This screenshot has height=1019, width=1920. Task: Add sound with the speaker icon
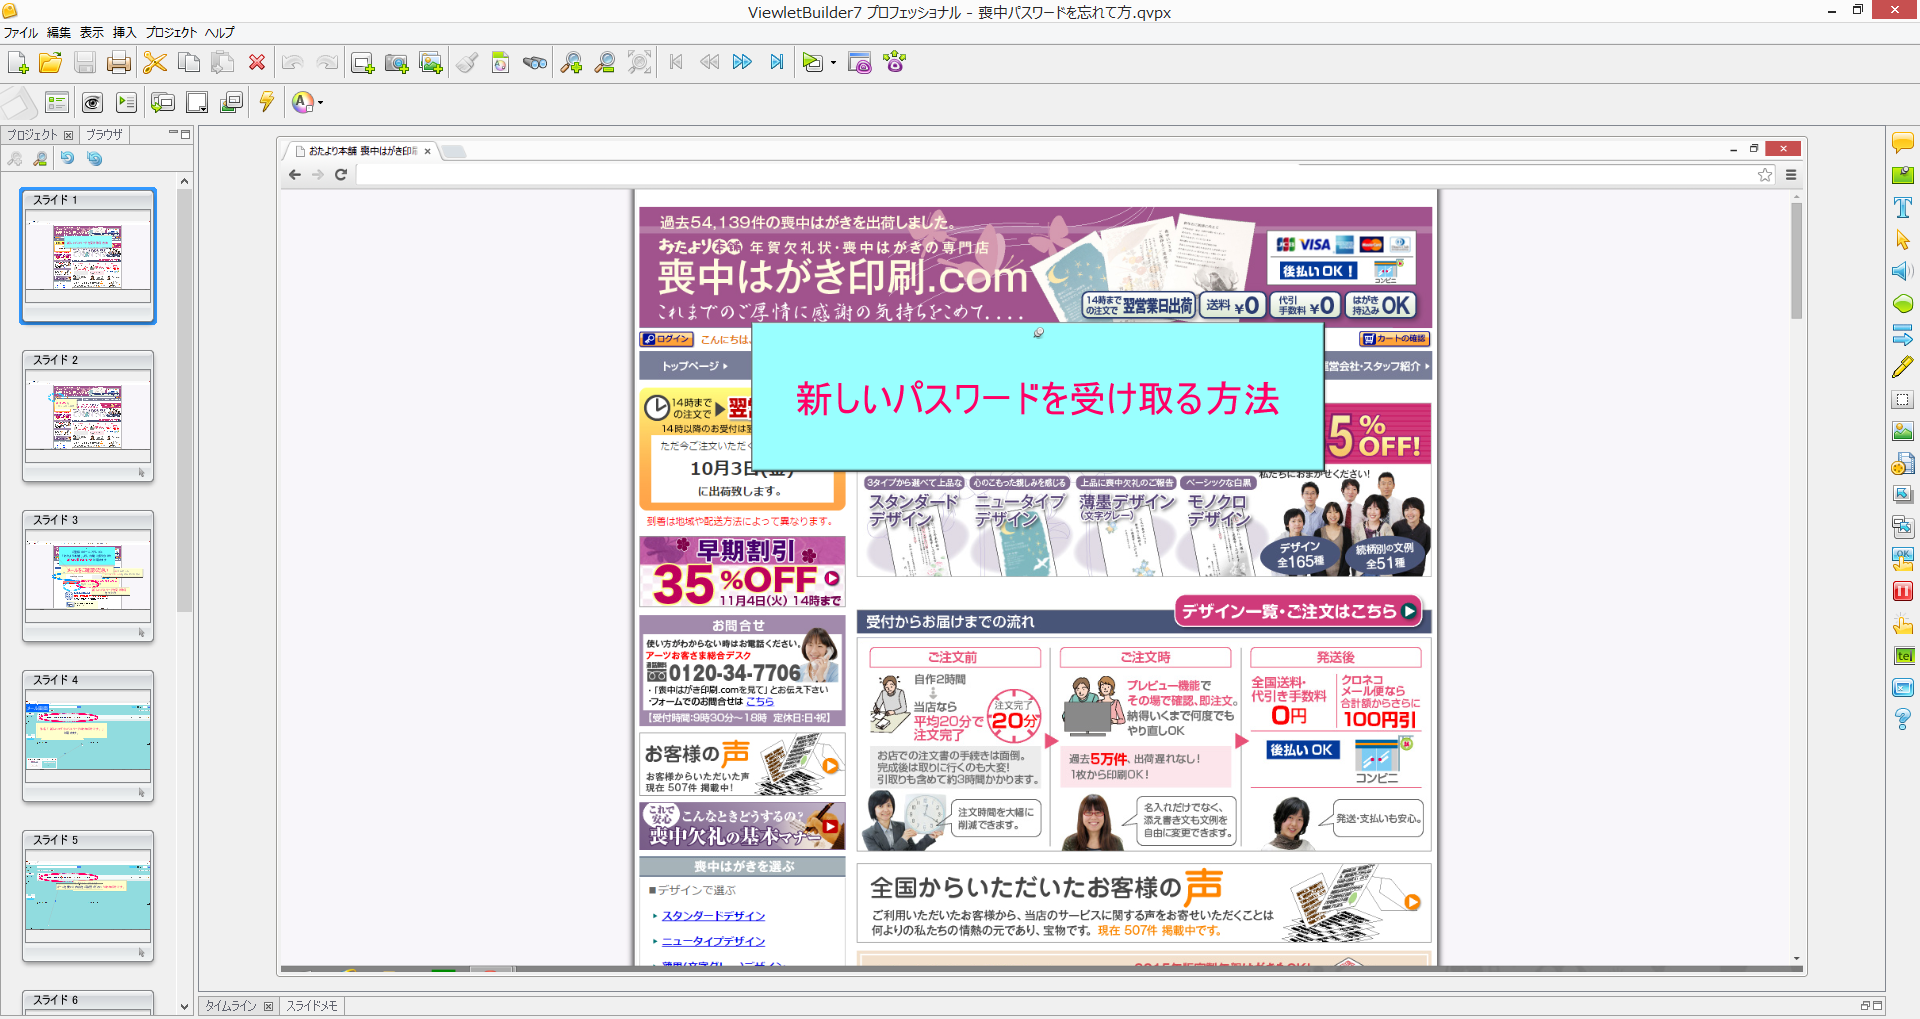coord(1903,271)
